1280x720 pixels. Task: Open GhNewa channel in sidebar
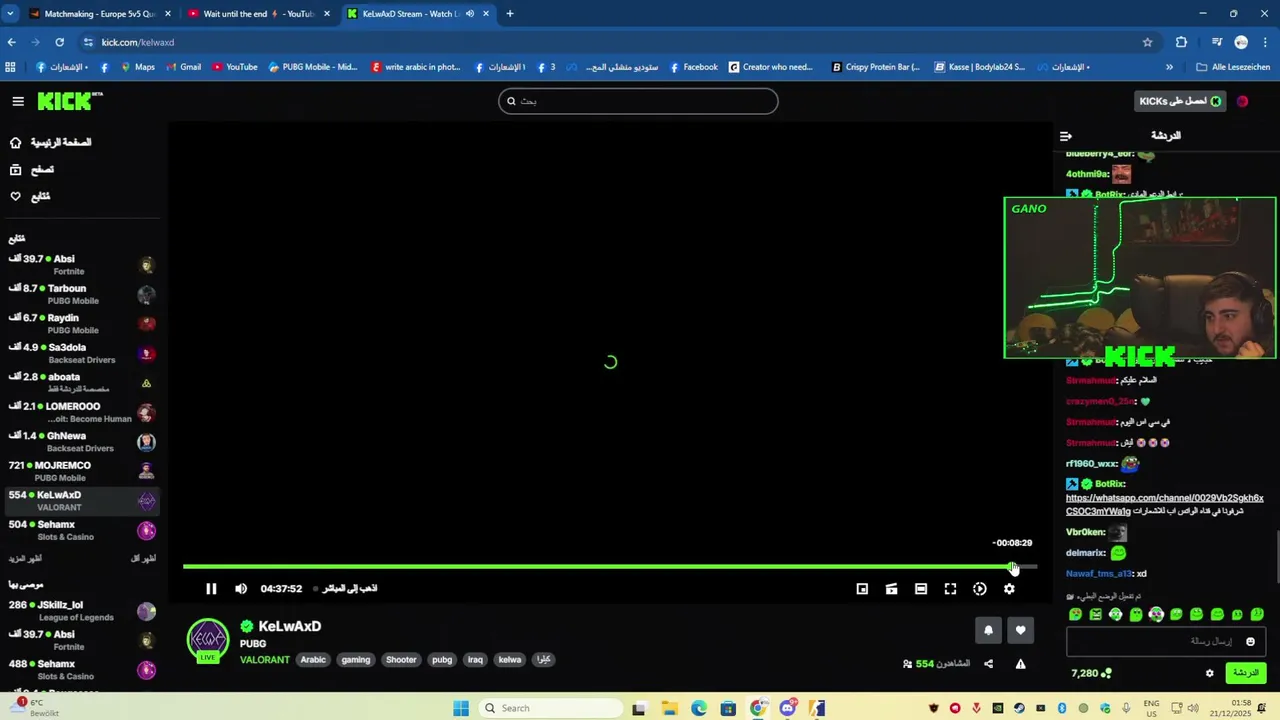click(81, 442)
